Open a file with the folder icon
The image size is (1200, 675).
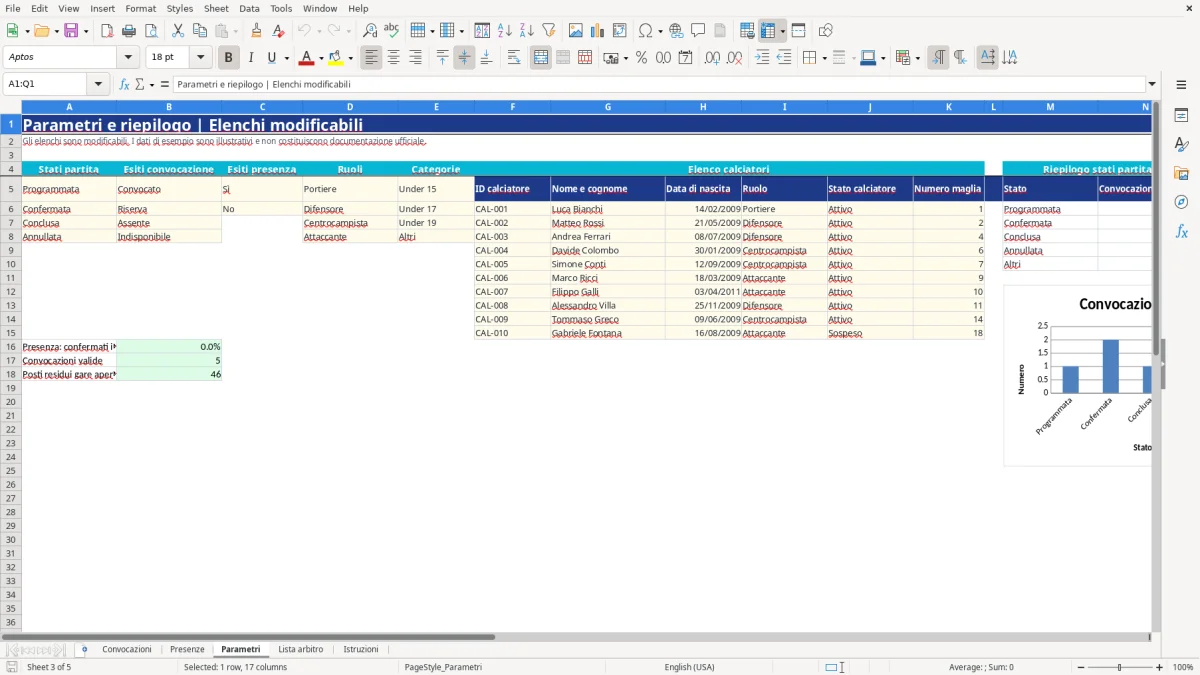40,31
